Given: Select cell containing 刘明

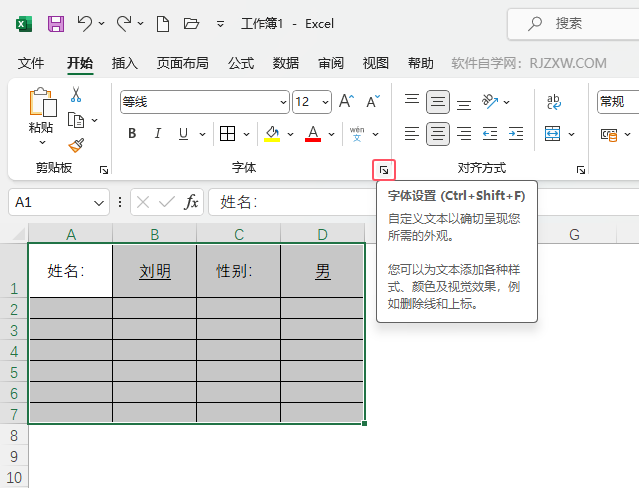Looking at the screenshot, I should [154, 271].
